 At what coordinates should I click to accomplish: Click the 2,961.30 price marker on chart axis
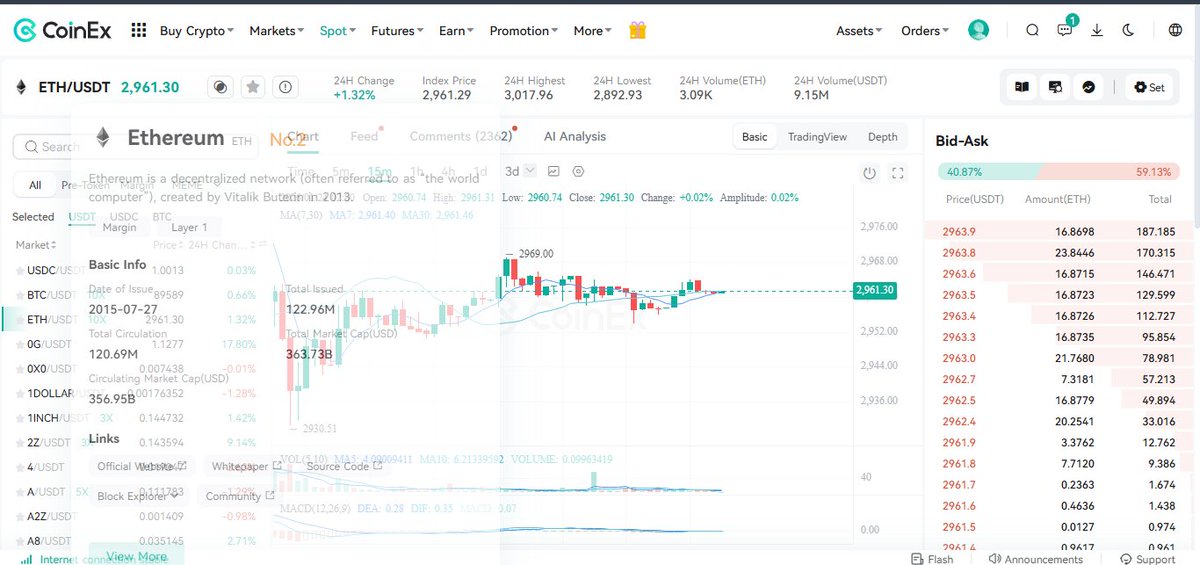coord(874,291)
